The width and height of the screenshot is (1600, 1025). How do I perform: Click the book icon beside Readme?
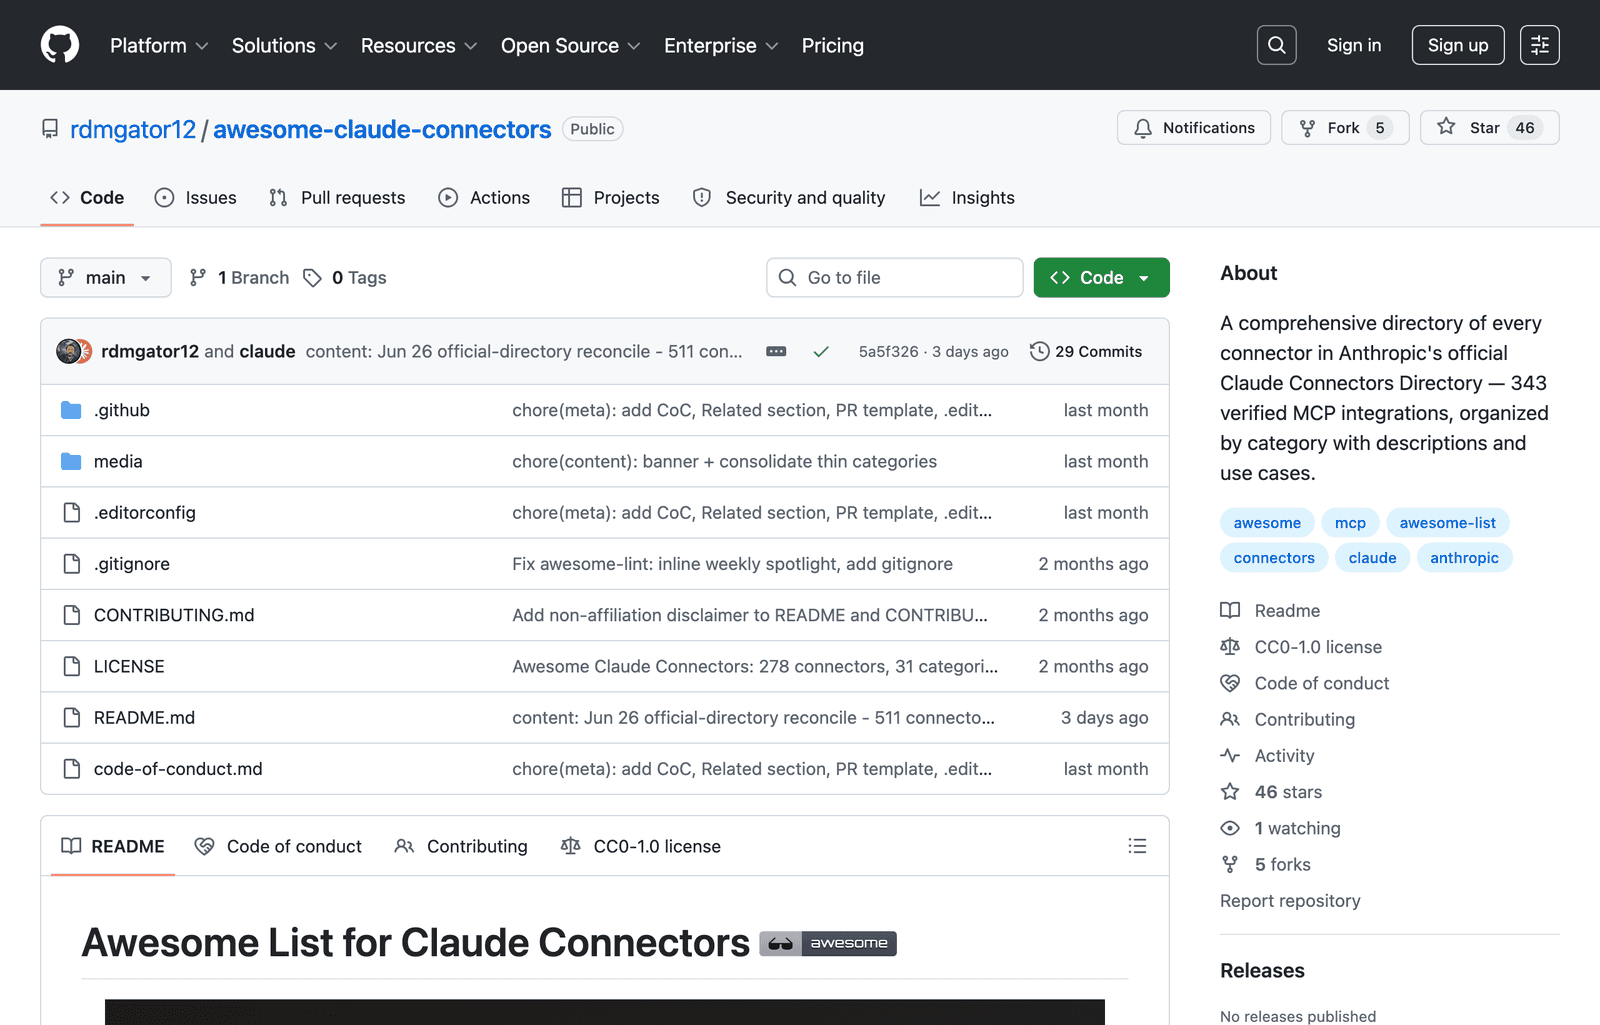point(1230,611)
